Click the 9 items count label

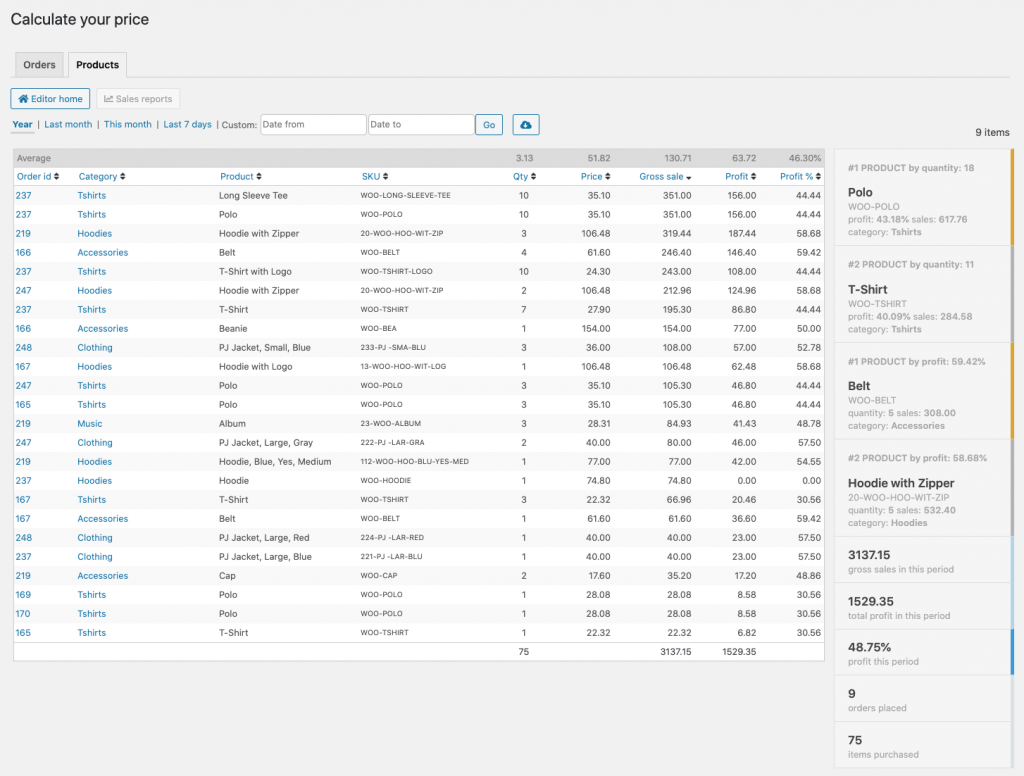[992, 133]
